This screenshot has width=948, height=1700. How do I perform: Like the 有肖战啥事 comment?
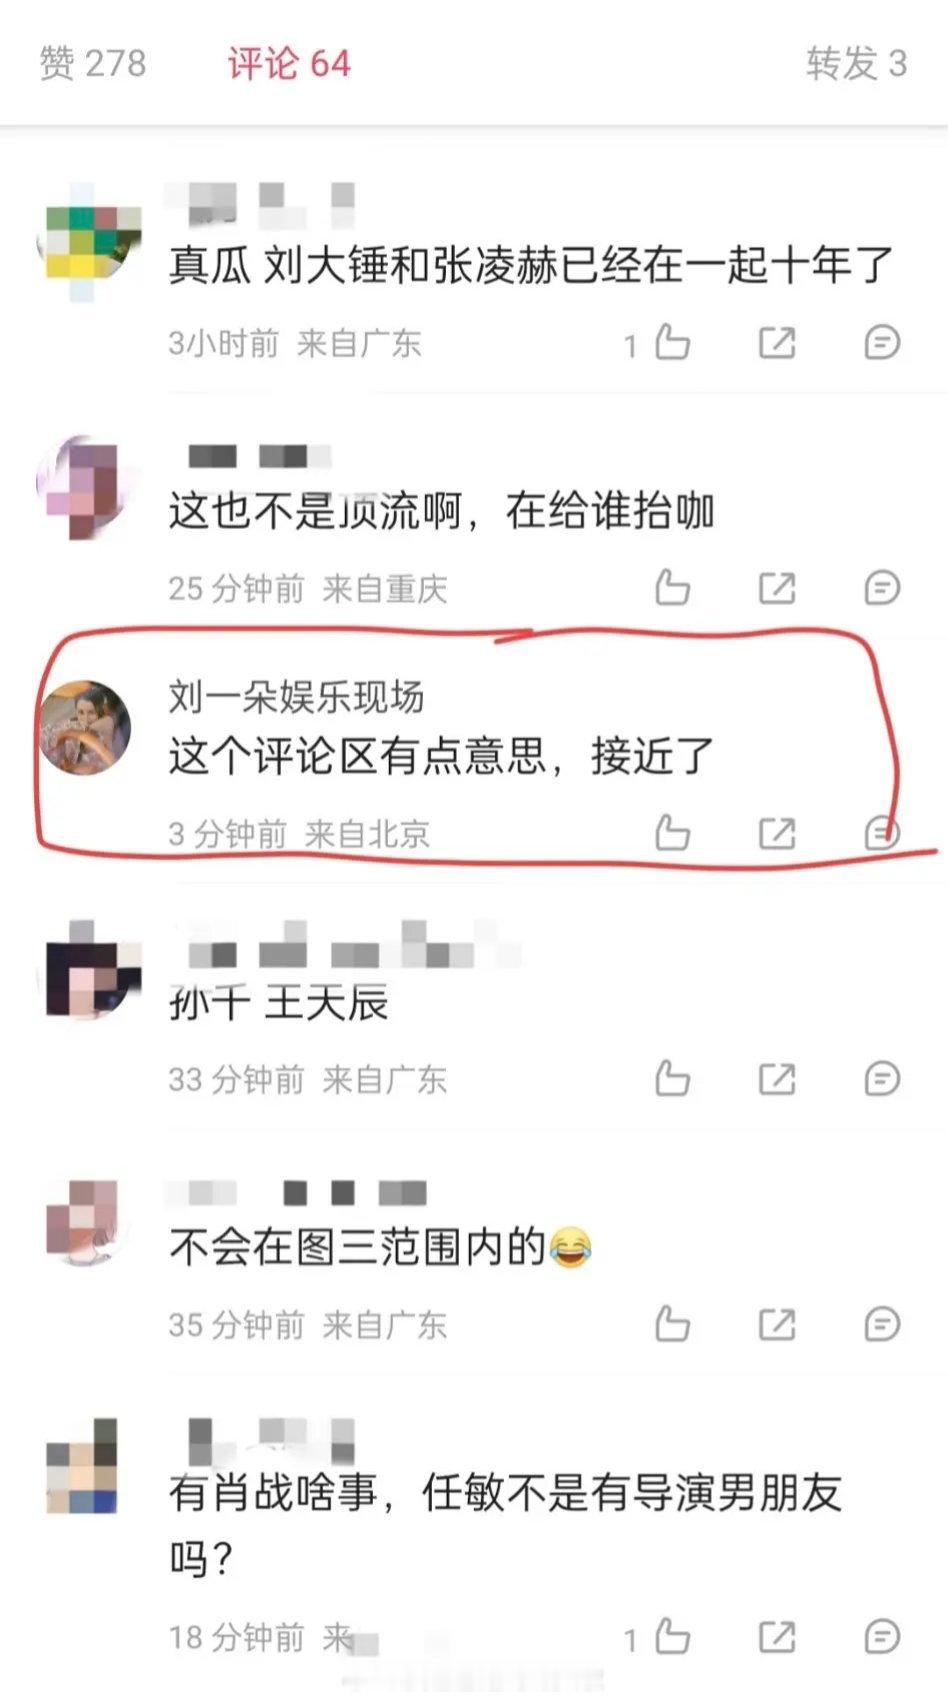coord(672,1637)
